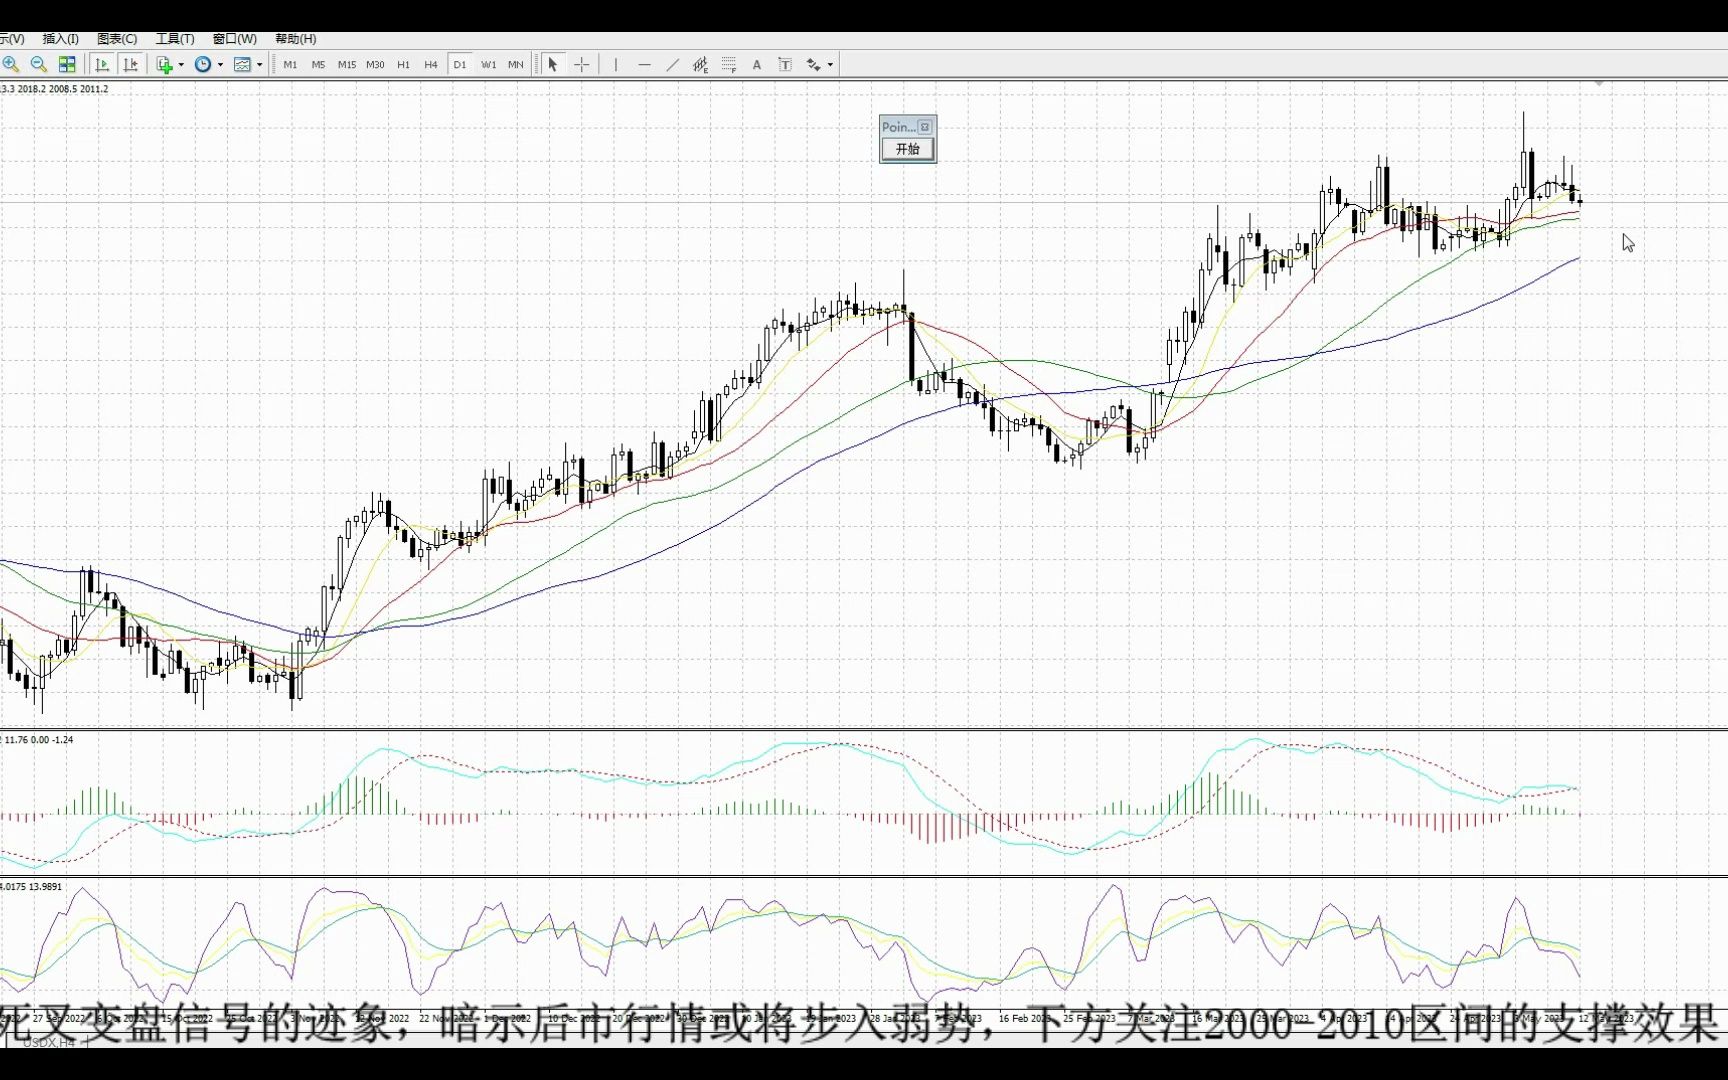Open the 工具(T) menu

coord(175,39)
